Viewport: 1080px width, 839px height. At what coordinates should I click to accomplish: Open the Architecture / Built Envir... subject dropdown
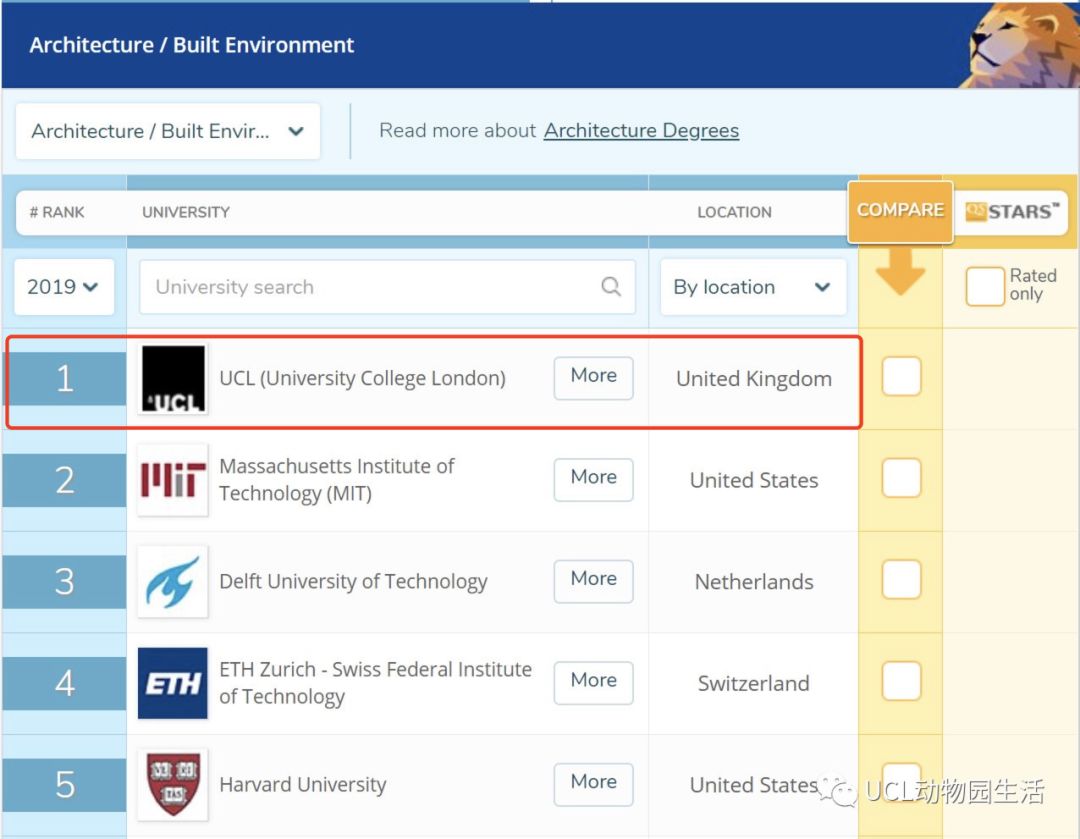click(x=167, y=131)
